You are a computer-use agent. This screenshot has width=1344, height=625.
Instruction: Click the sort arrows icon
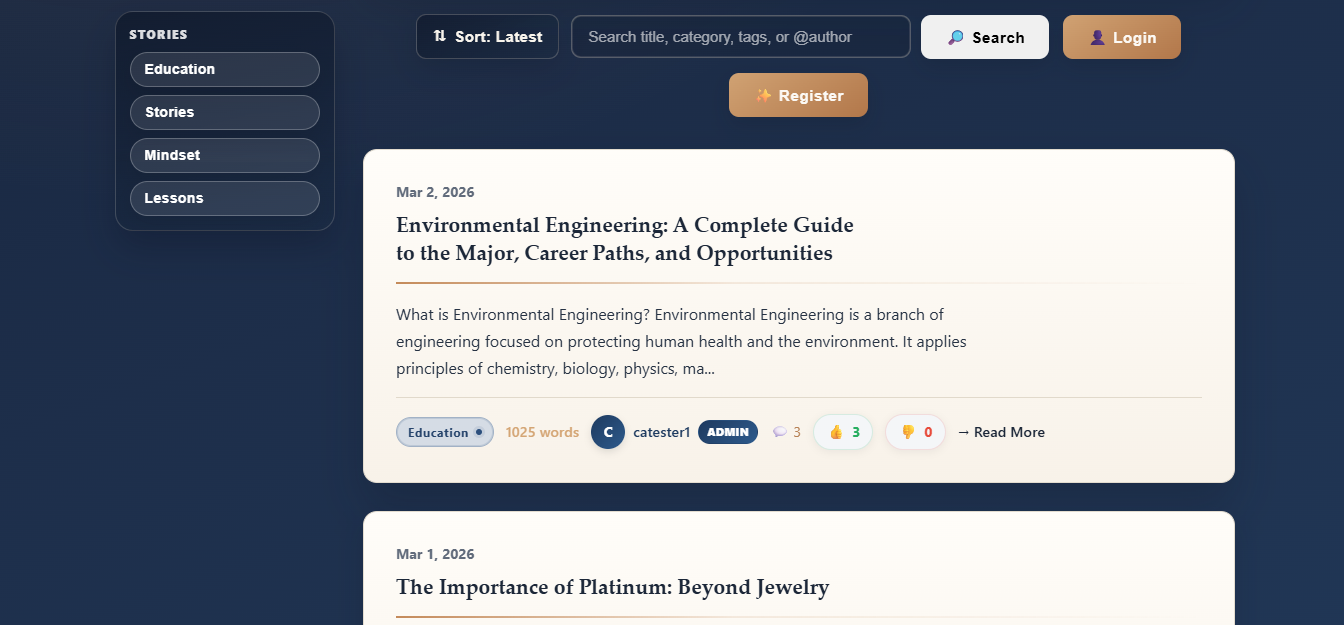point(440,37)
